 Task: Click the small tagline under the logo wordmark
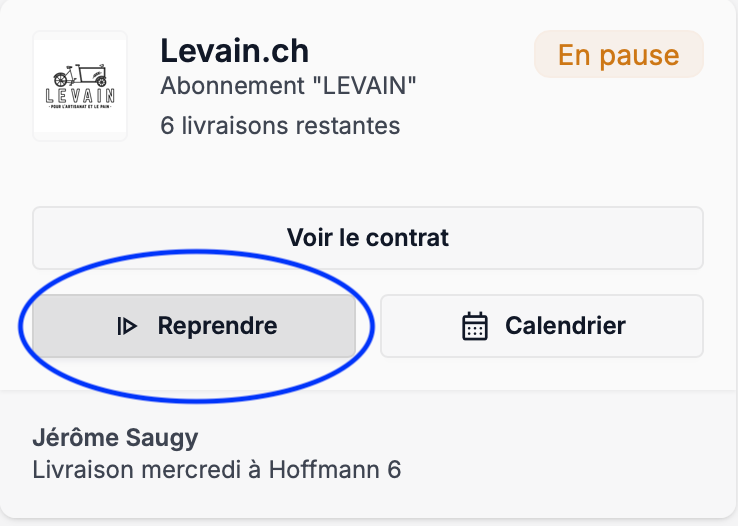coord(80,107)
